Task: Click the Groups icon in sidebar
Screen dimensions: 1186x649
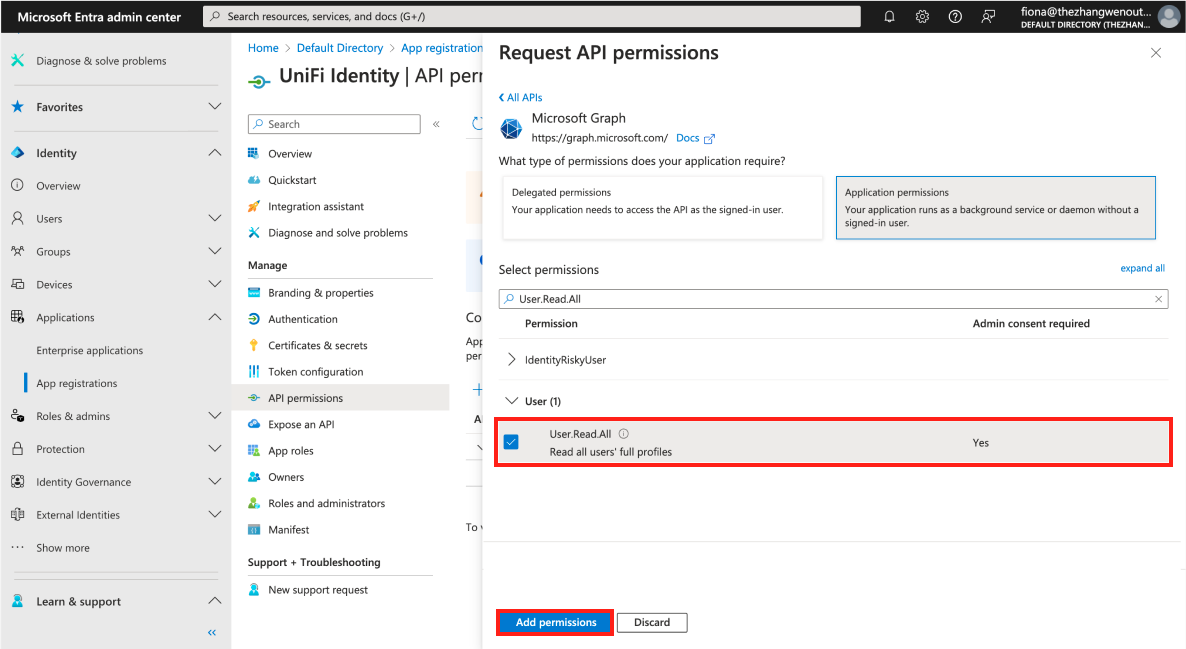Action: (x=17, y=251)
